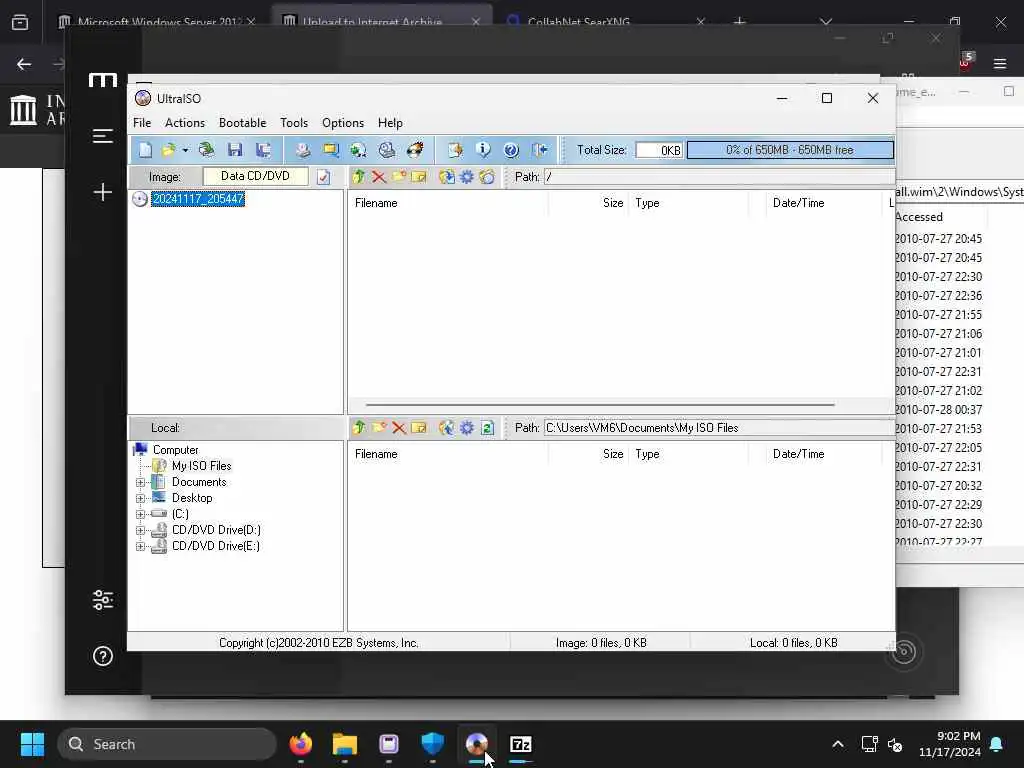Viewport: 1024px width, 768px height.
Task: Click New Folder icon in Local pane toolbar
Action: click(378, 428)
